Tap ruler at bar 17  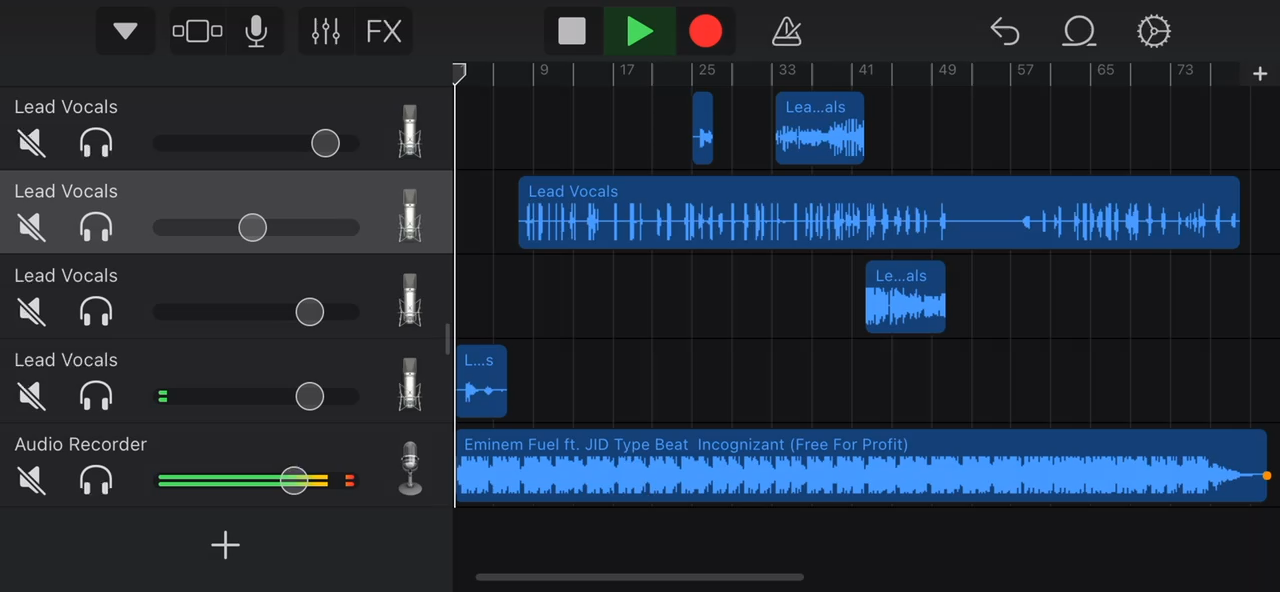[627, 70]
